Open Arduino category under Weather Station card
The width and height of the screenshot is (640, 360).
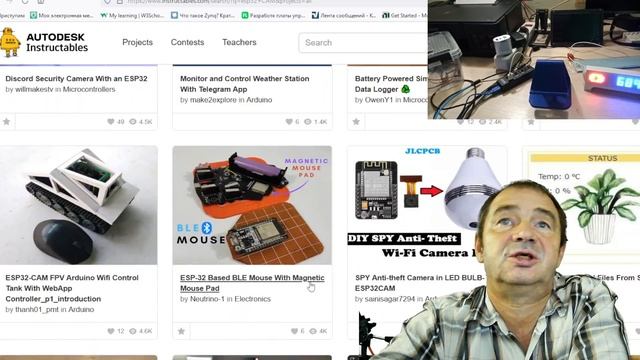[x=259, y=100]
